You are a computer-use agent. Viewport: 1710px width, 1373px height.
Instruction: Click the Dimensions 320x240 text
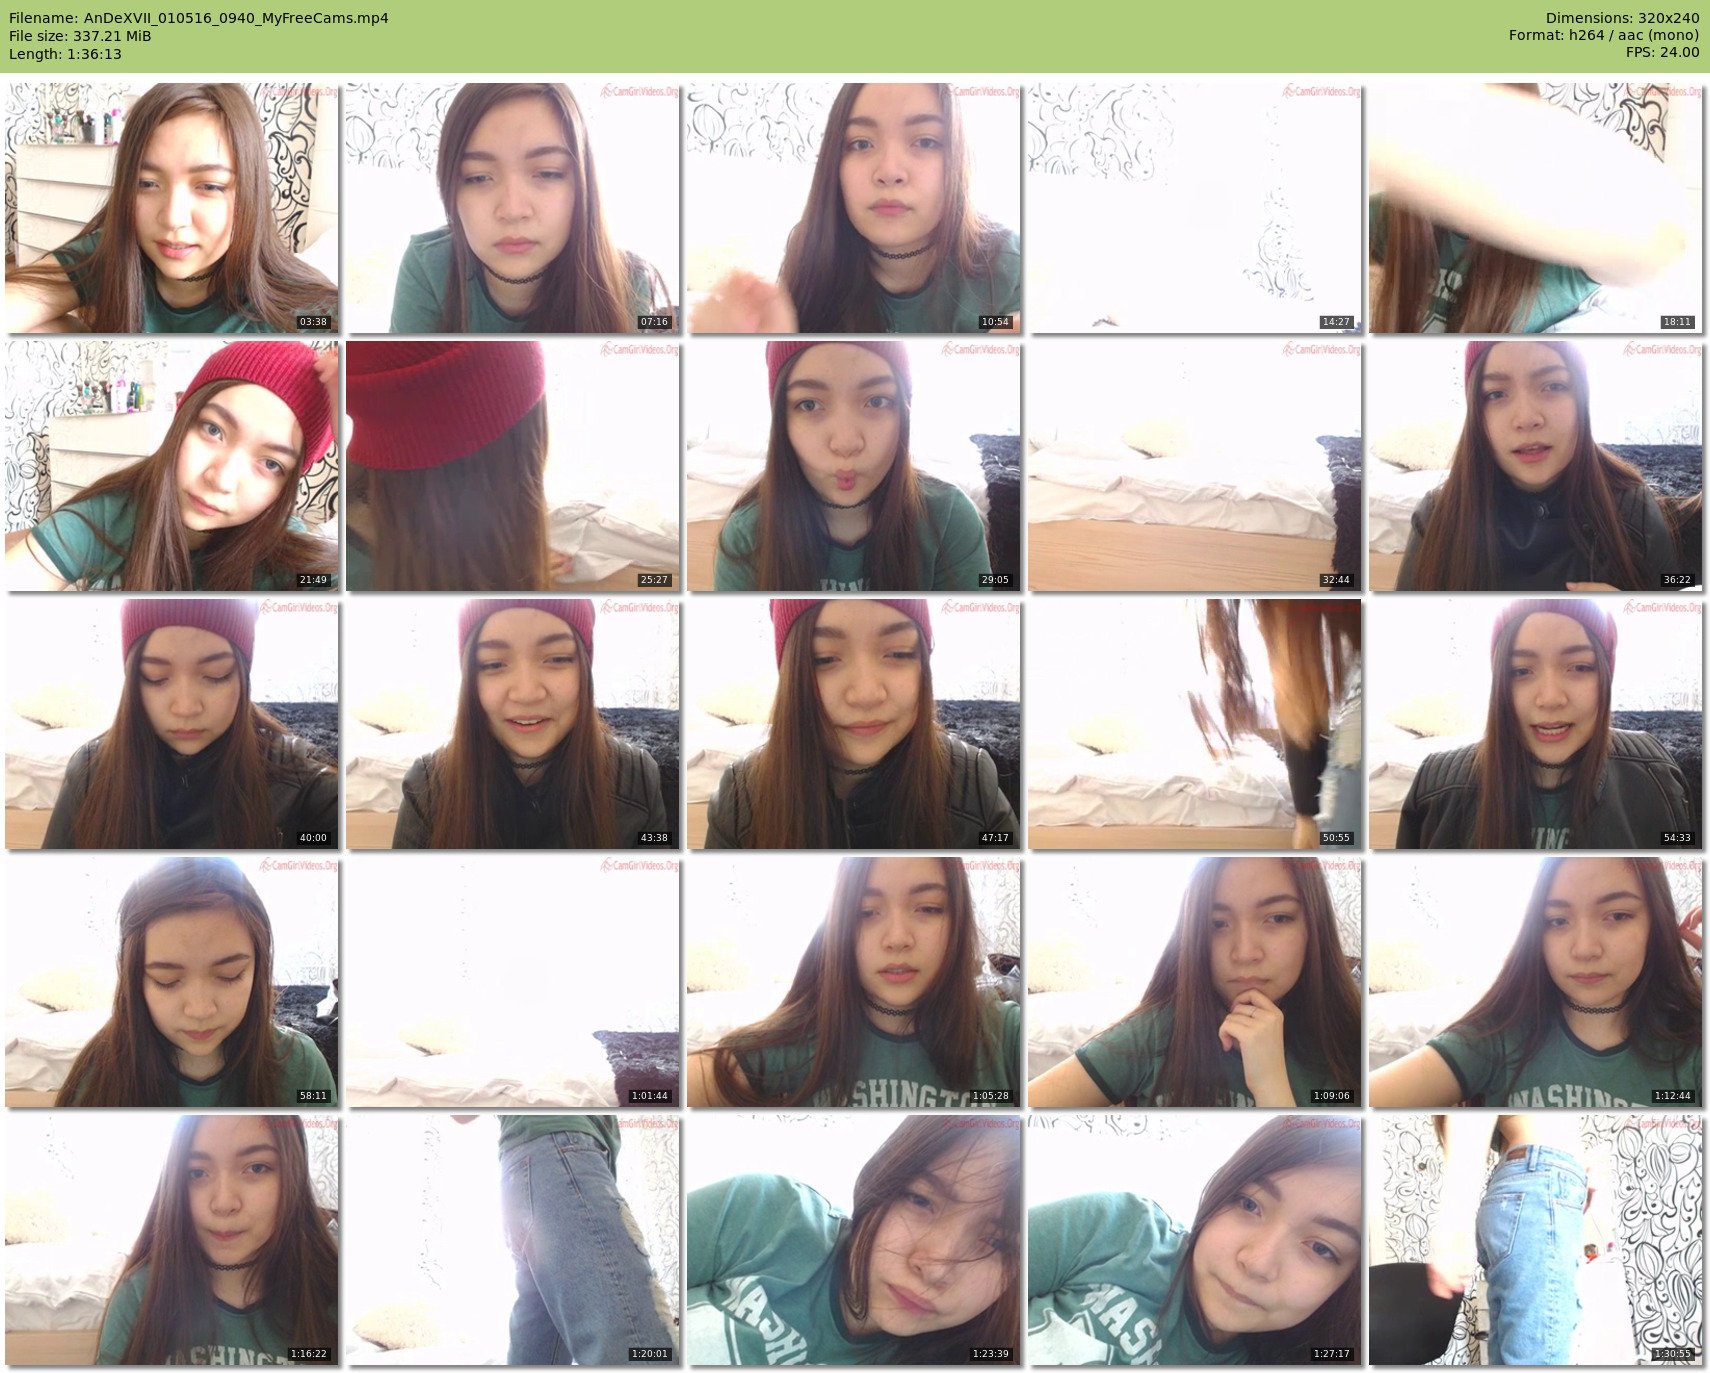click(1622, 18)
